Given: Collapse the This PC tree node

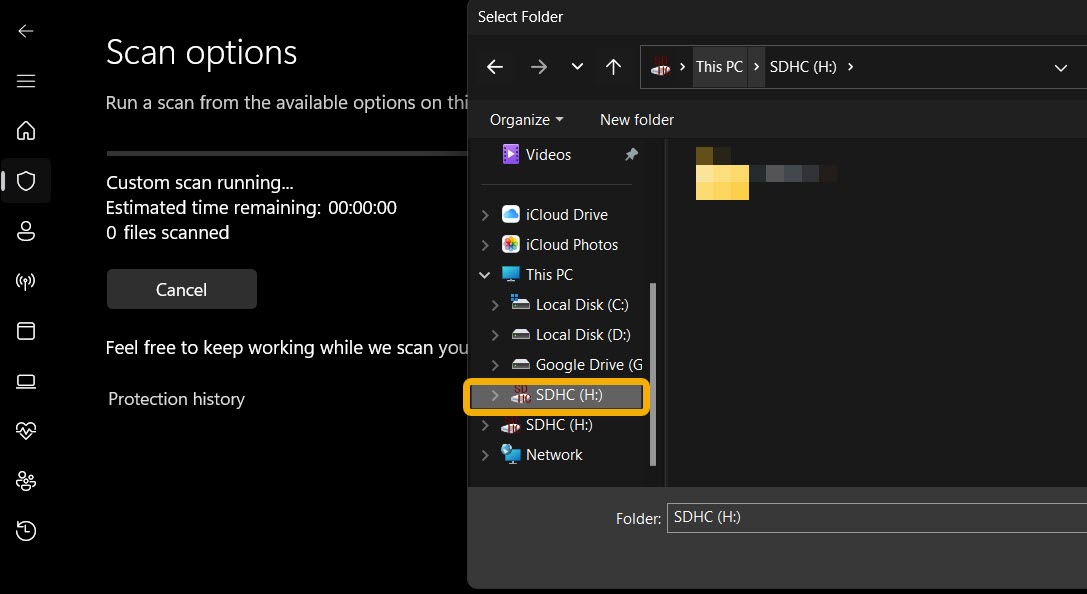Looking at the screenshot, I should pos(485,274).
